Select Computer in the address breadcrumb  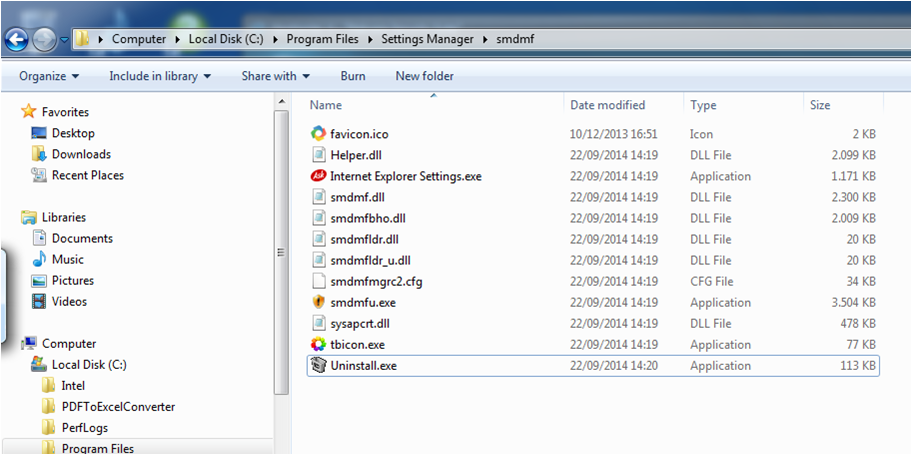(x=139, y=39)
